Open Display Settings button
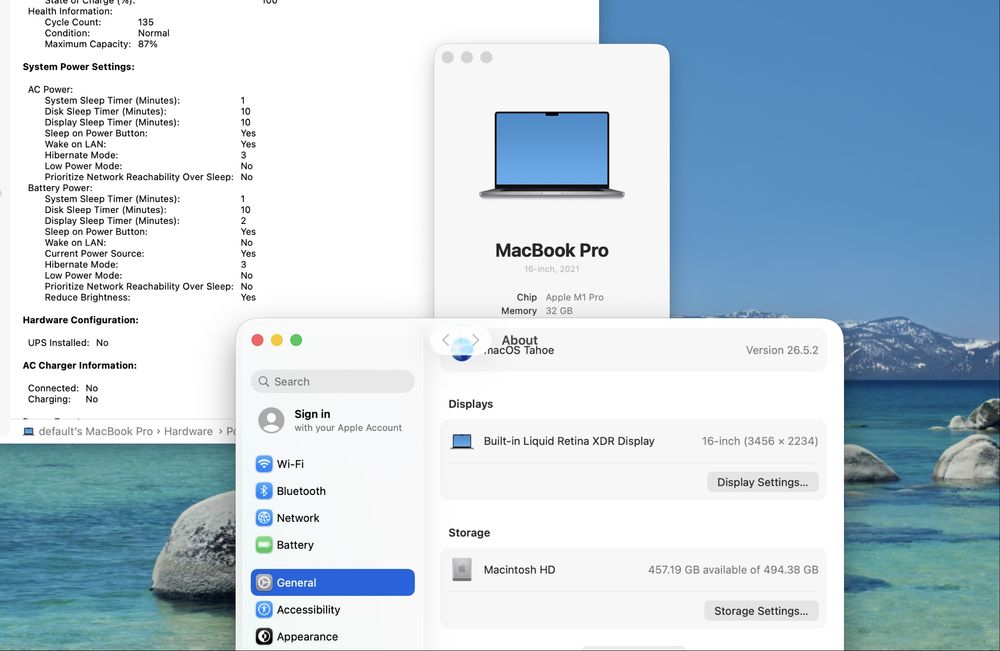Viewport: 1000px width, 651px height. tap(762, 482)
